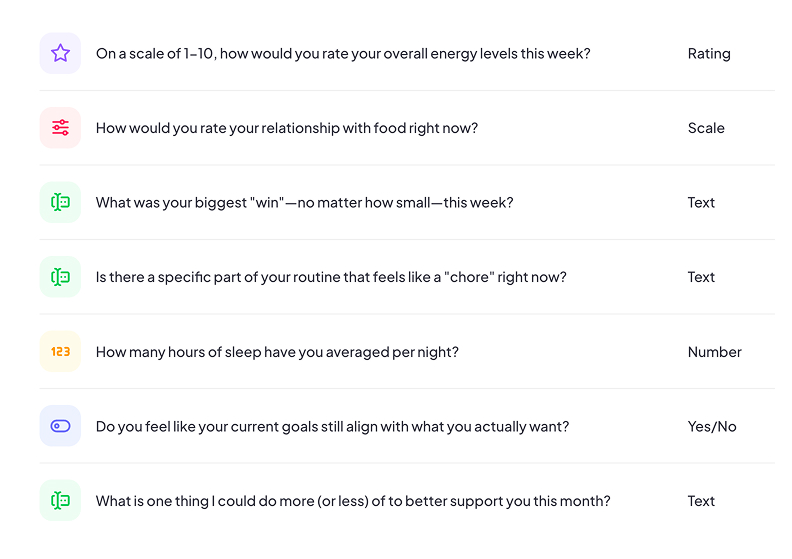
Task: Click the purple star rating icon
Action: pos(60,53)
